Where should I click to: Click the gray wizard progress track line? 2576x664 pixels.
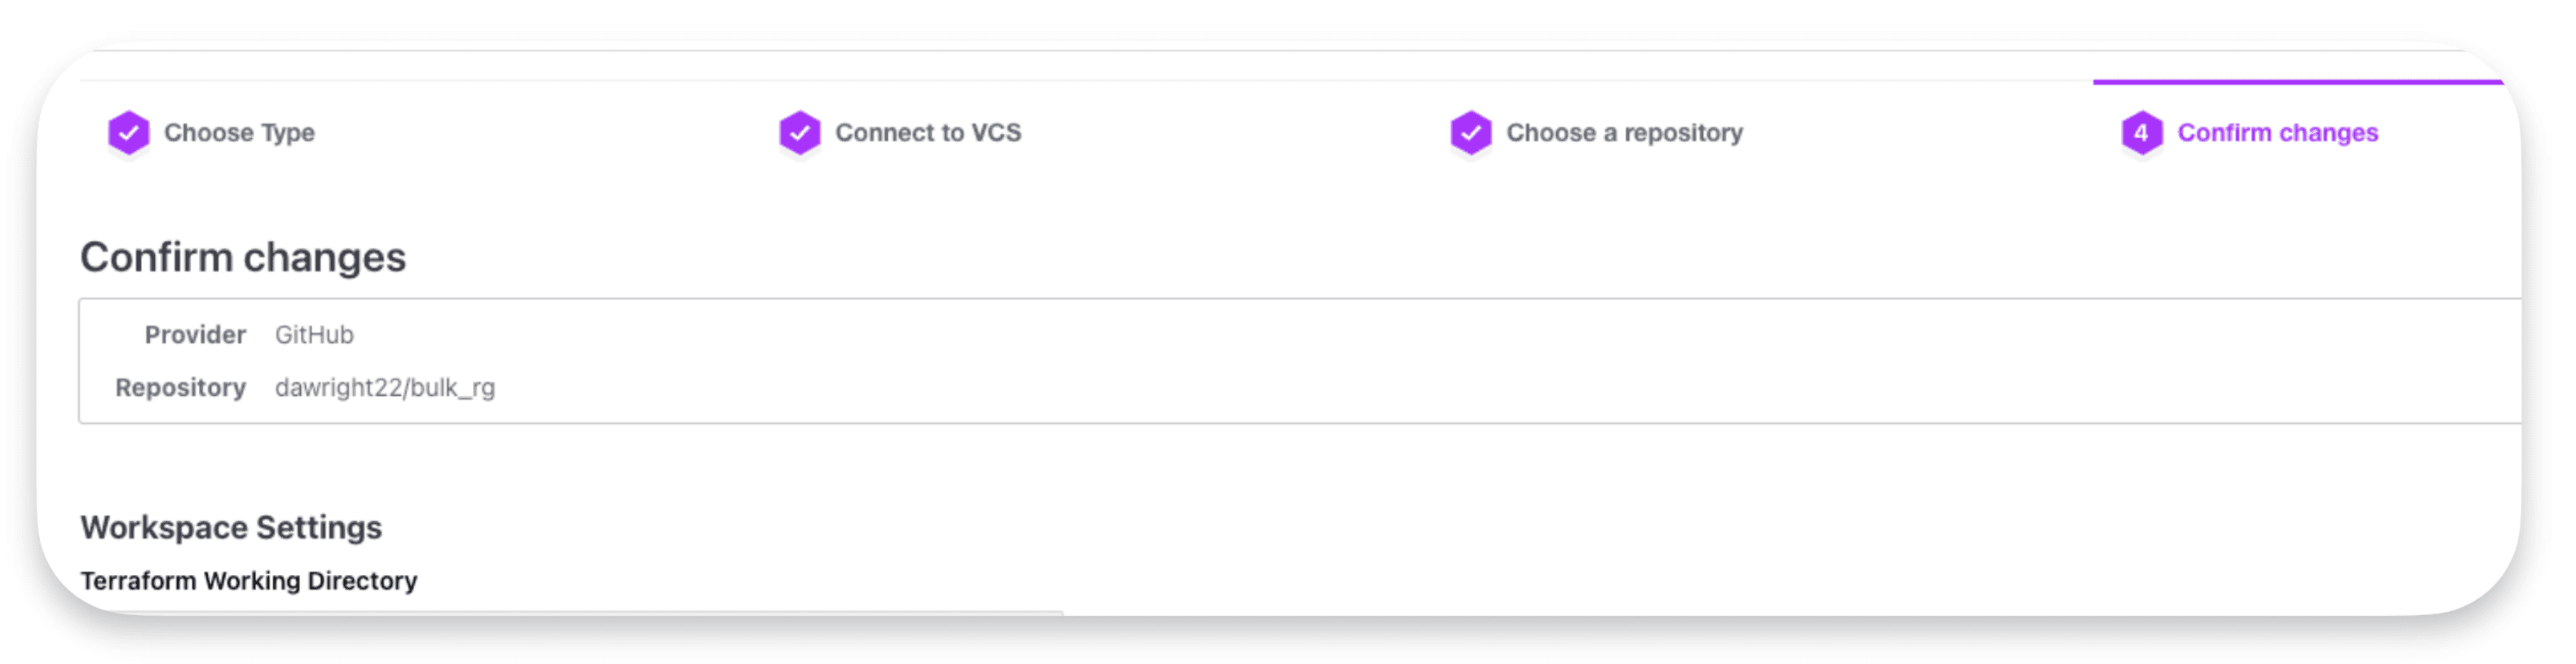pos(1000,80)
